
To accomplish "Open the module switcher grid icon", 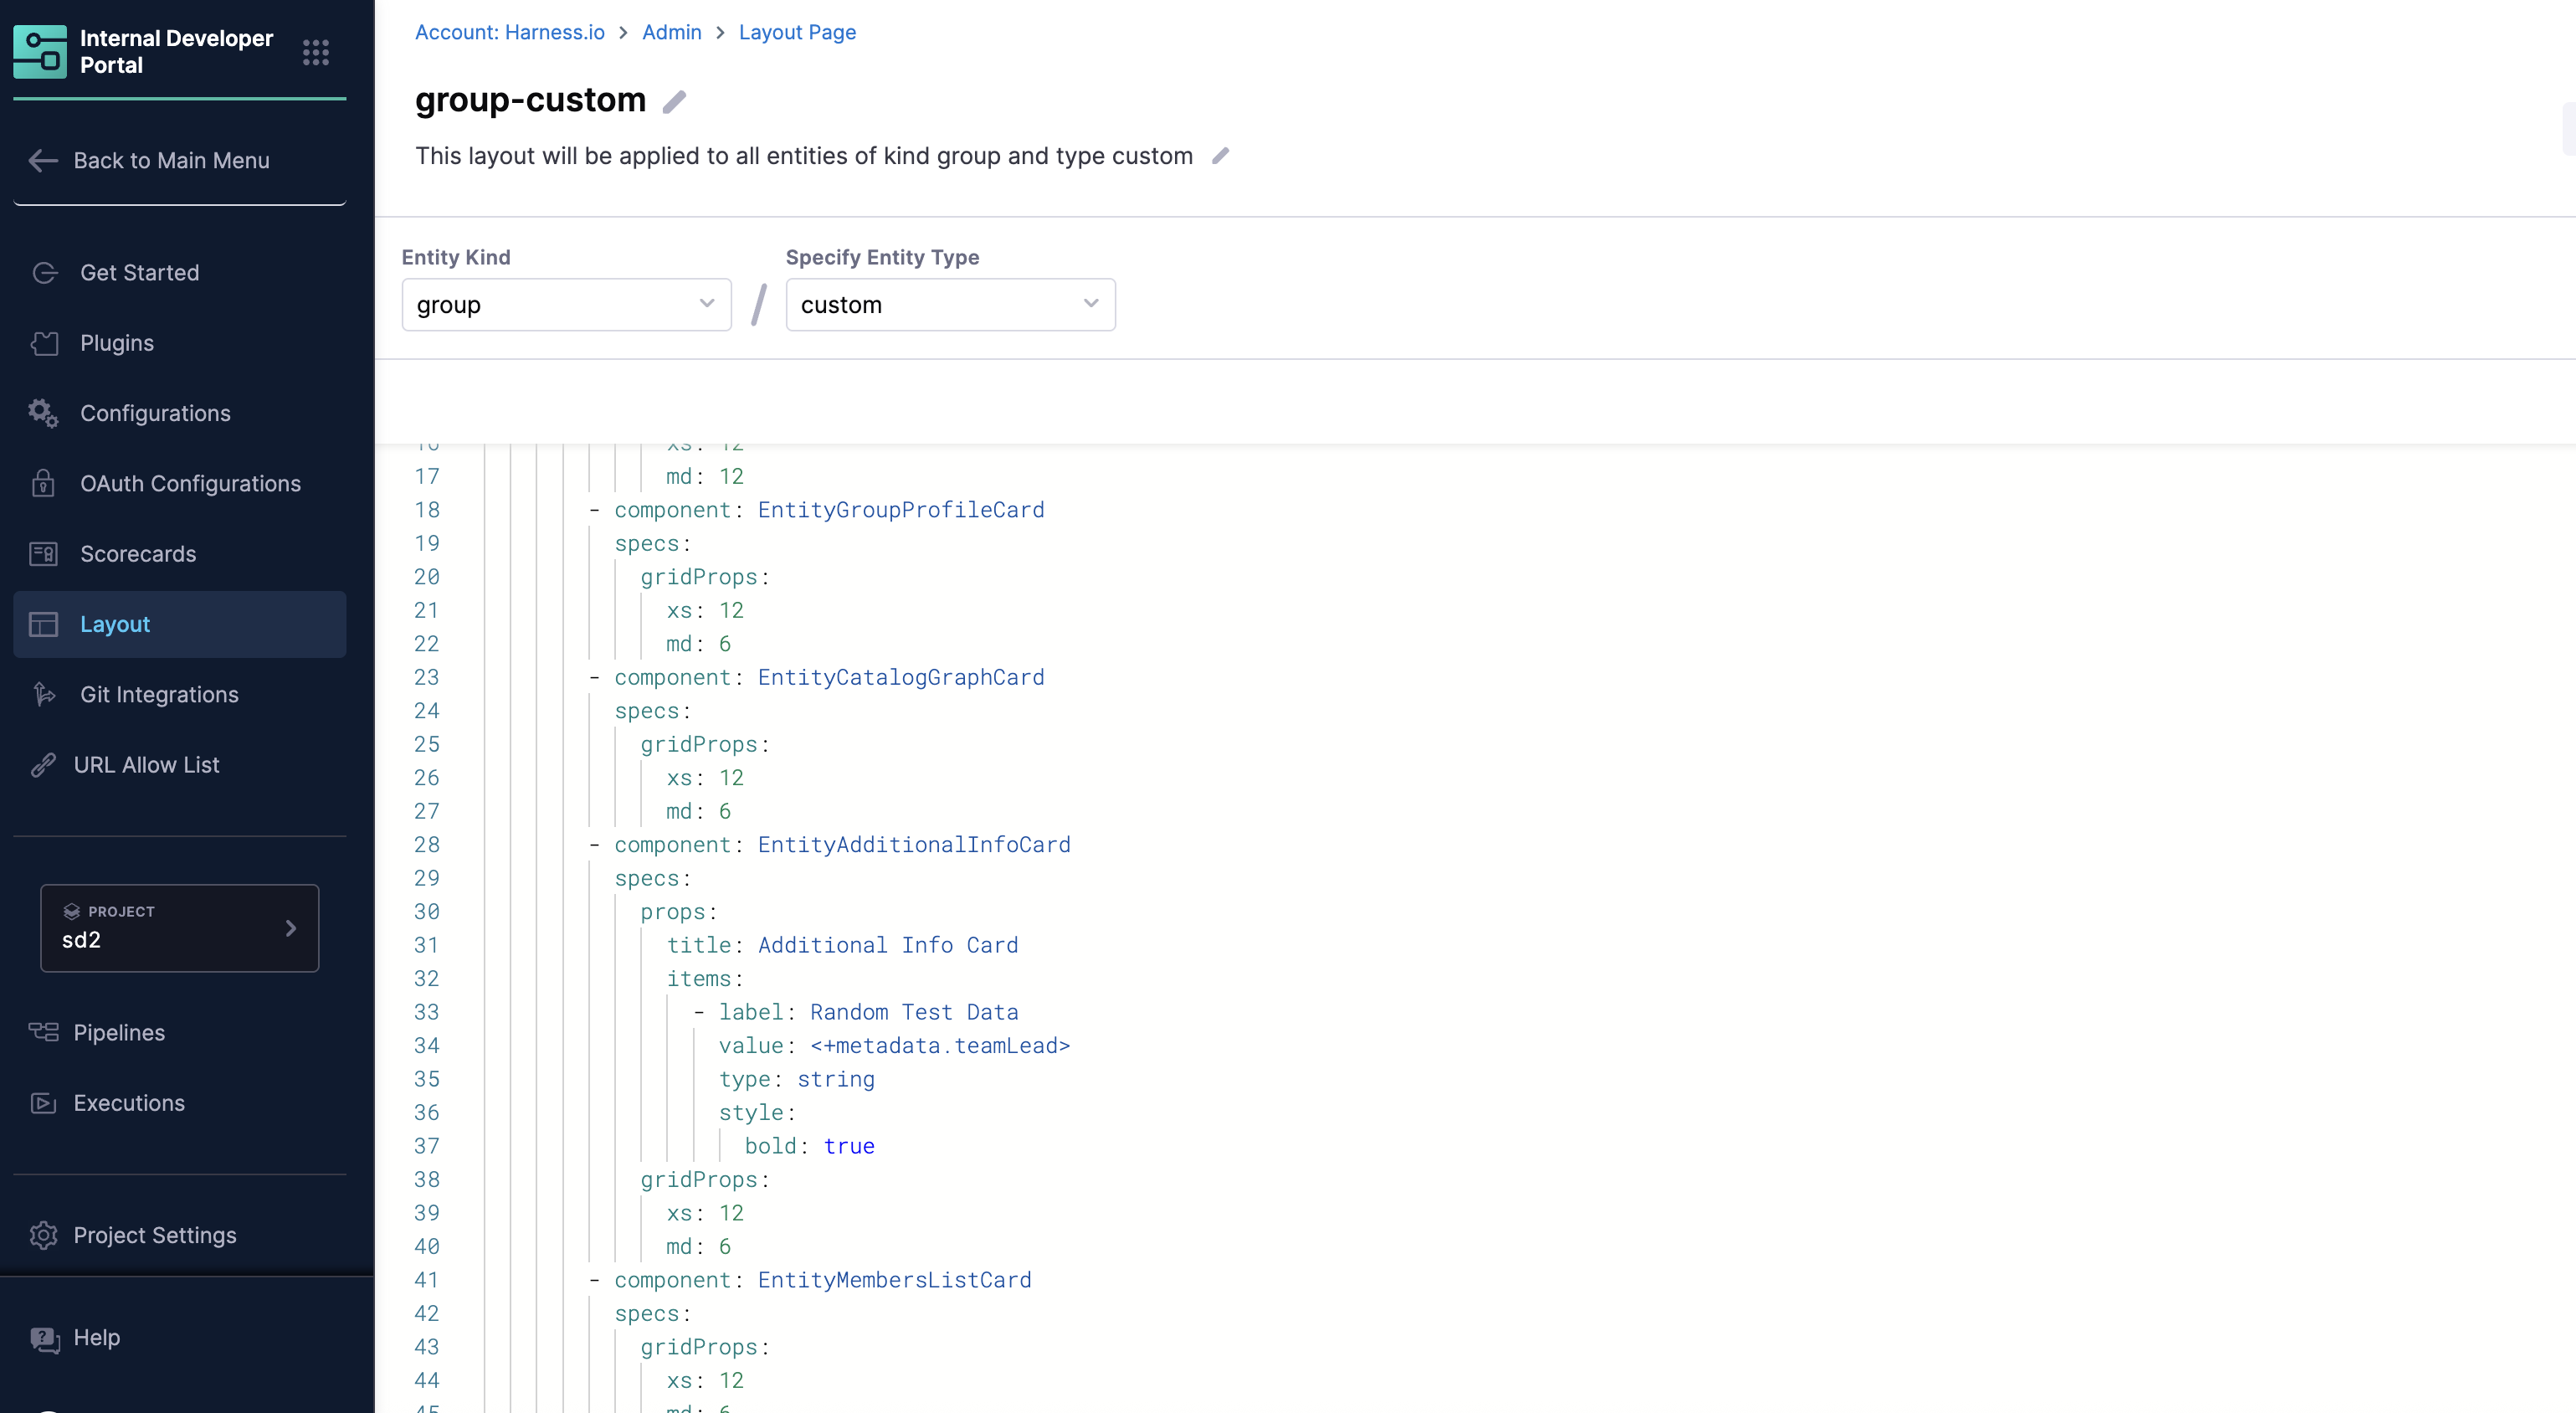I will (x=316, y=52).
